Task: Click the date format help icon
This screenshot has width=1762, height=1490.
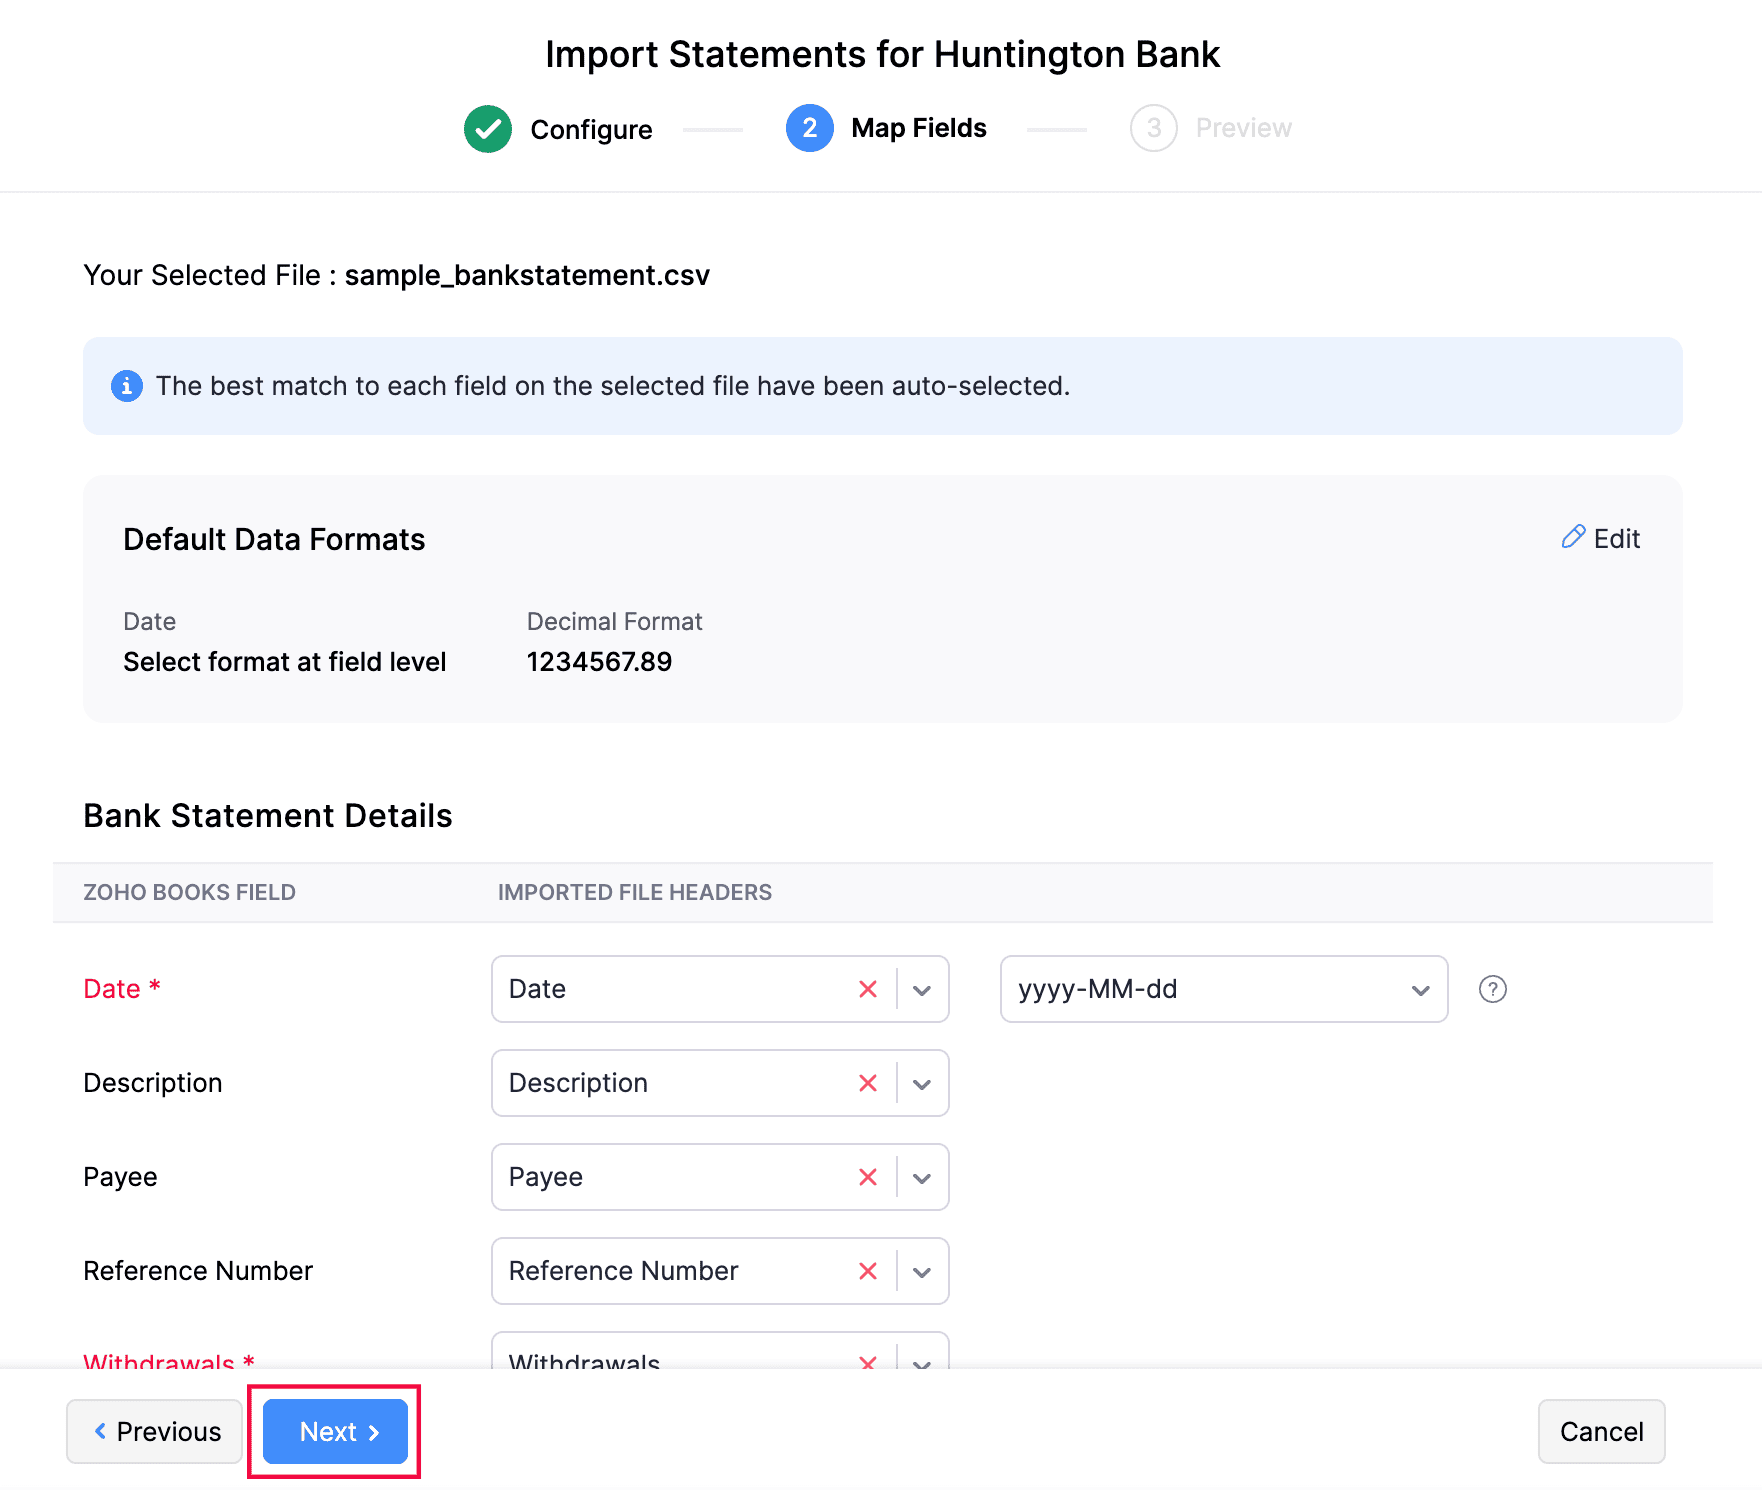Action: [1492, 989]
